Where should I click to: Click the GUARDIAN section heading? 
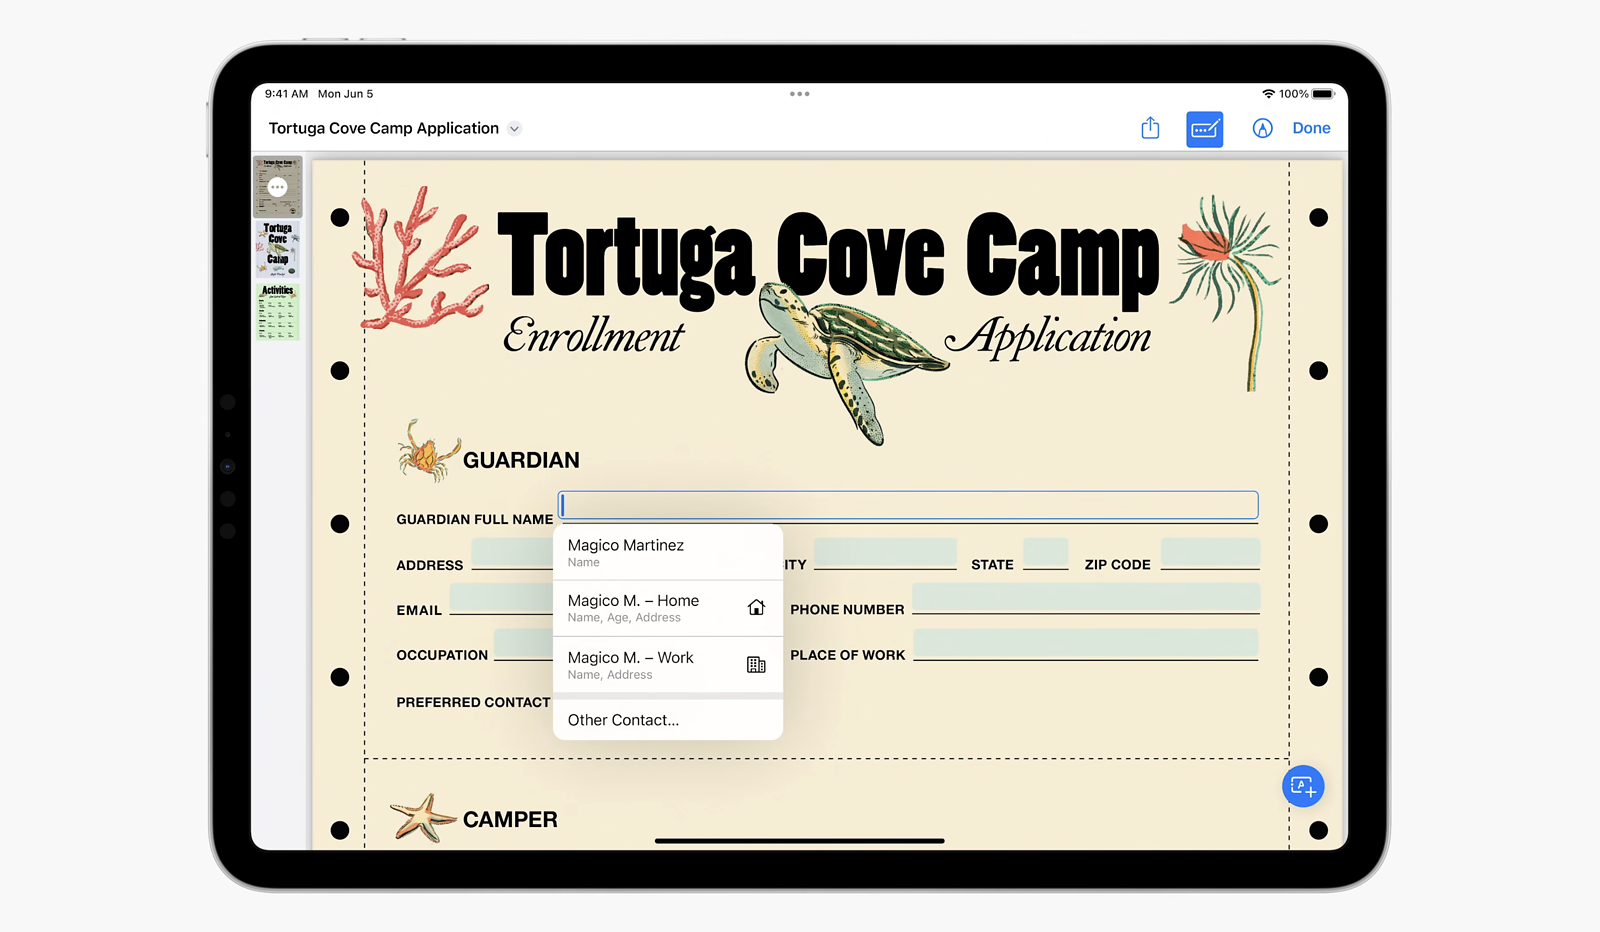(521, 460)
